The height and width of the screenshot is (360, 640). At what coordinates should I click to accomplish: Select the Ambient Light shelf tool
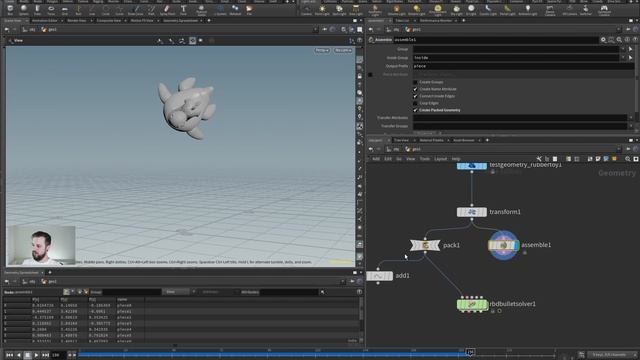coord(528,9)
